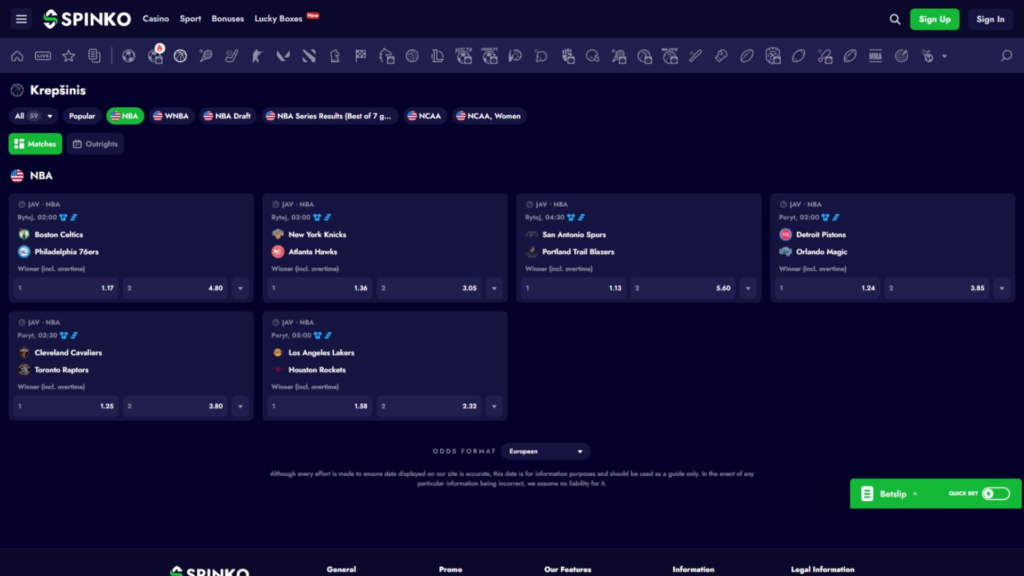Select the baseball bat sport icon
1024x576 pixels.
[x=696, y=56]
